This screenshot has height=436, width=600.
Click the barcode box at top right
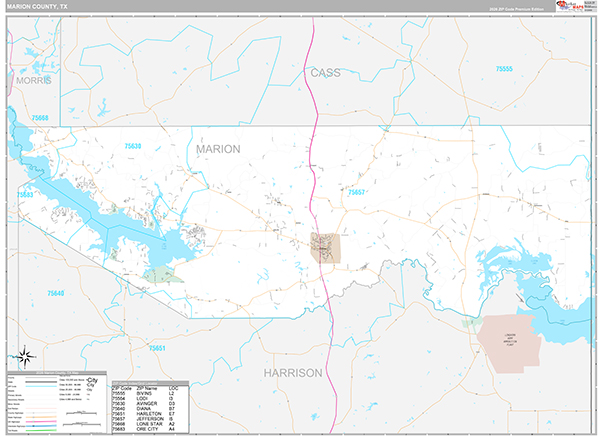589,6
